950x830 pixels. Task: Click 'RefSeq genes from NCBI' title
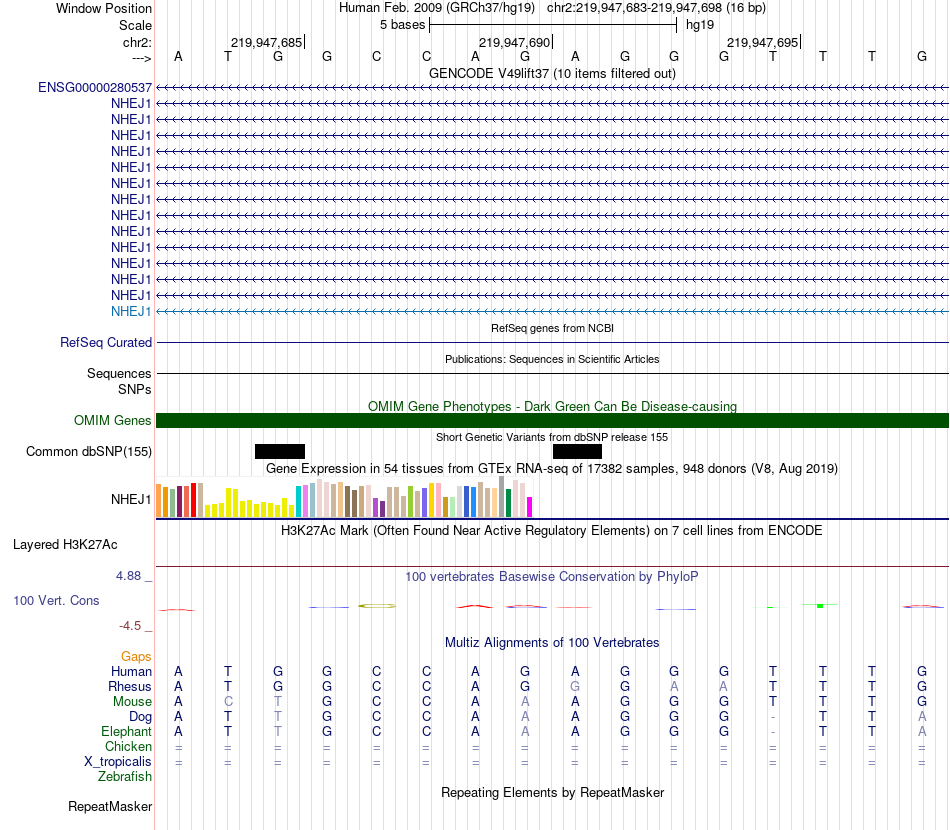552,328
